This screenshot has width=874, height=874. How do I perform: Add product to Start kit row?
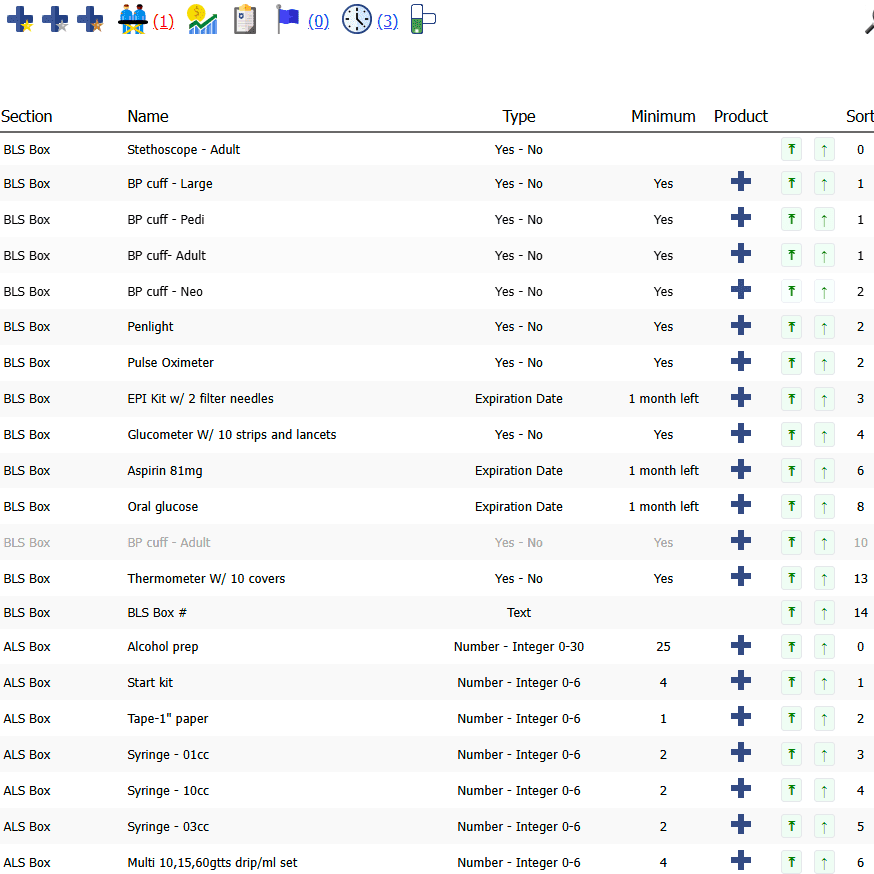pyautogui.click(x=741, y=681)
